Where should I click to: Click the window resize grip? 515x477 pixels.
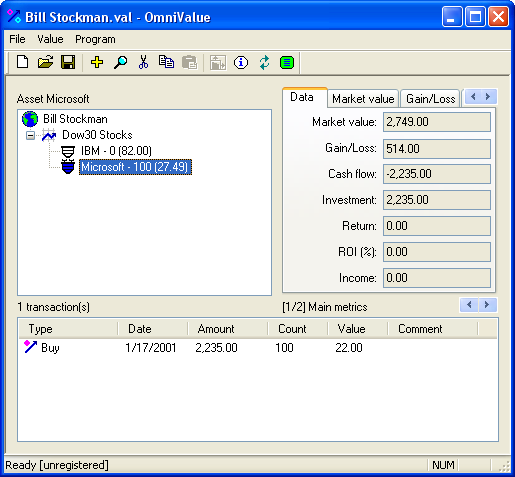505,466
